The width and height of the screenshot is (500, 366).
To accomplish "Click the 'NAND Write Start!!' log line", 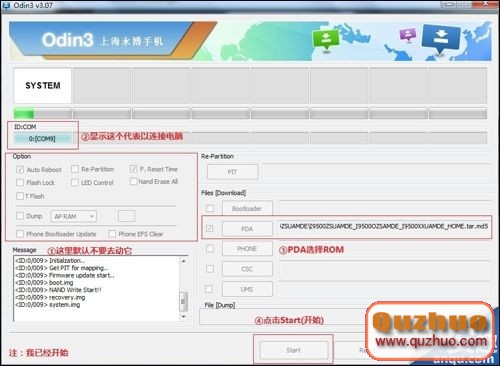I will 58,290.
